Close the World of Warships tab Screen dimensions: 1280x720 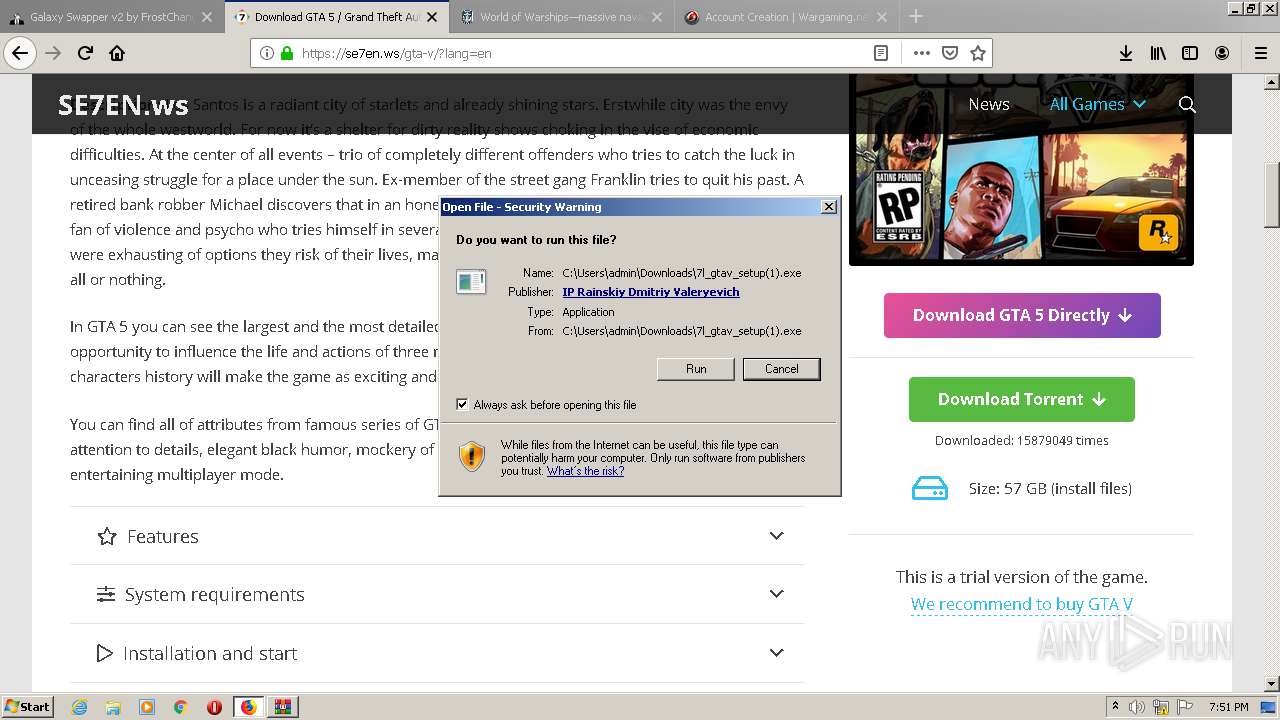(x=659, y=17)
